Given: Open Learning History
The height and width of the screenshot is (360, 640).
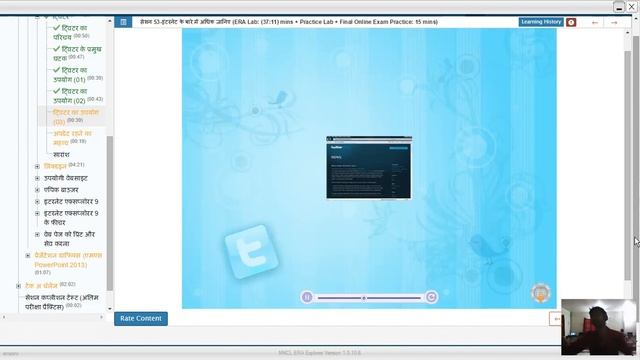Looking at the screenshot, I should pos(541,22).
